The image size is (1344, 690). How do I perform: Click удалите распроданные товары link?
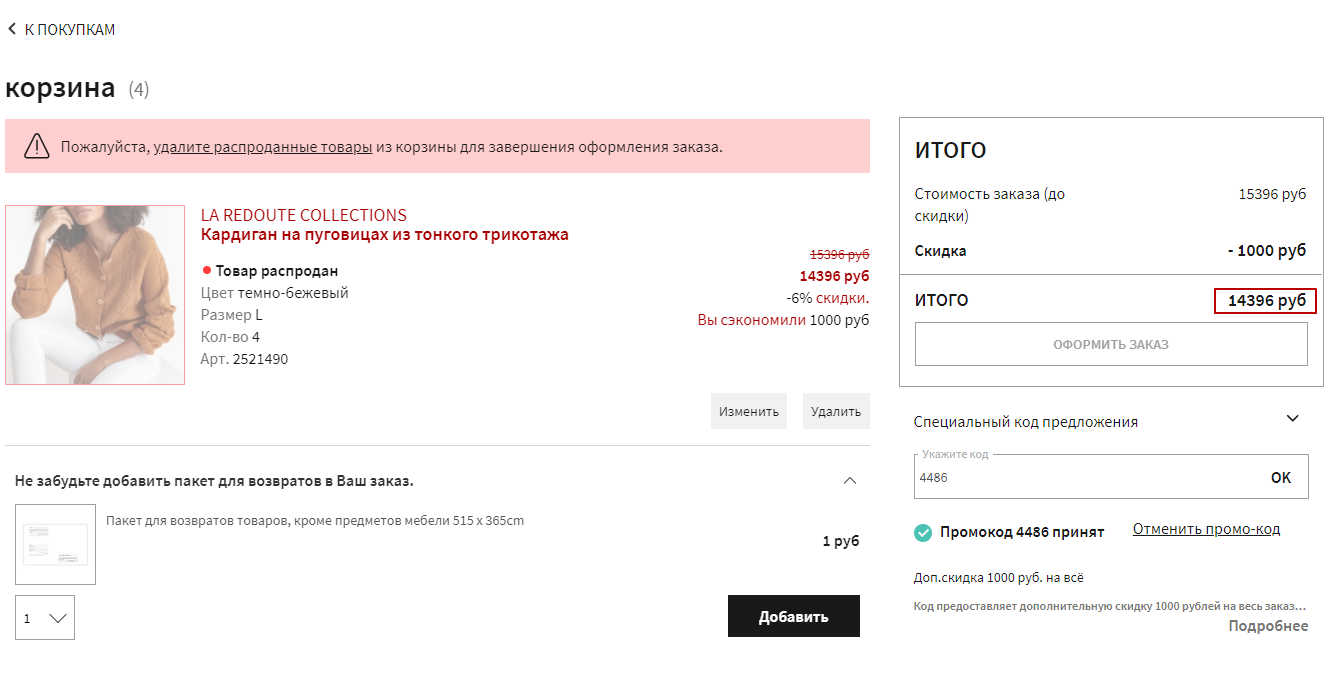pos(263,147)
